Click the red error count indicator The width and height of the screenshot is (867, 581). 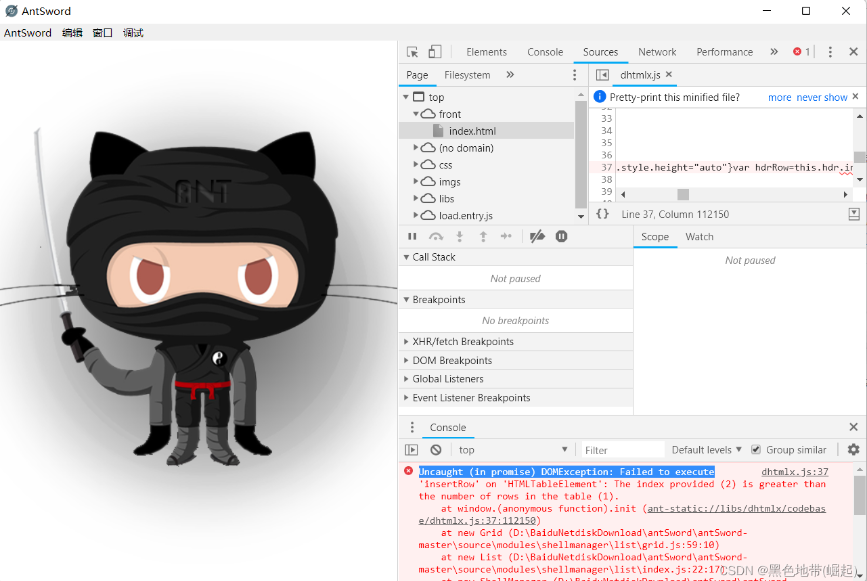pyautogui.click(x=801, y=52)
